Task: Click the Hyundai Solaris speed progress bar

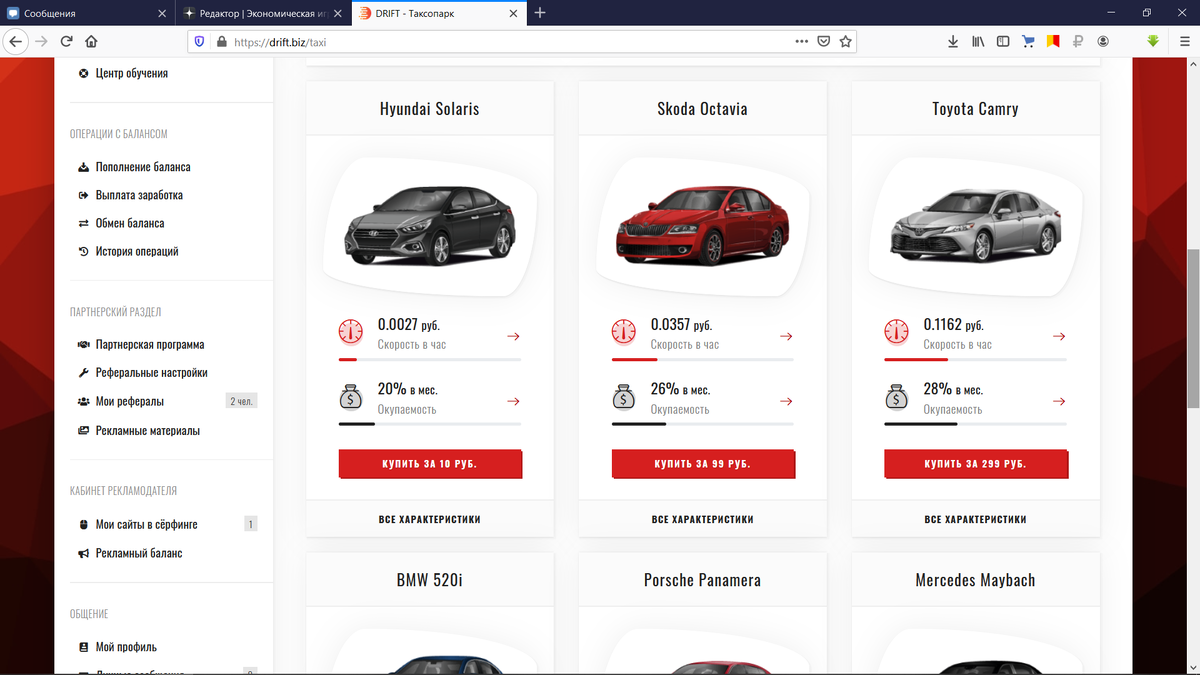Action: (430, 359)
